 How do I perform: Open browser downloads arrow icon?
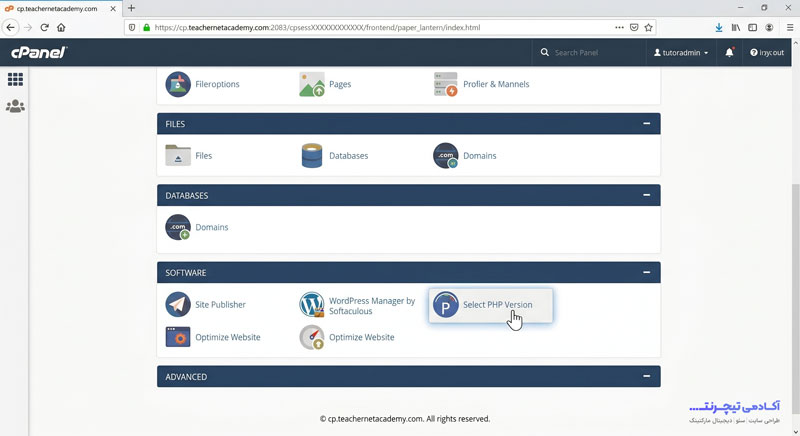point(718,28)
